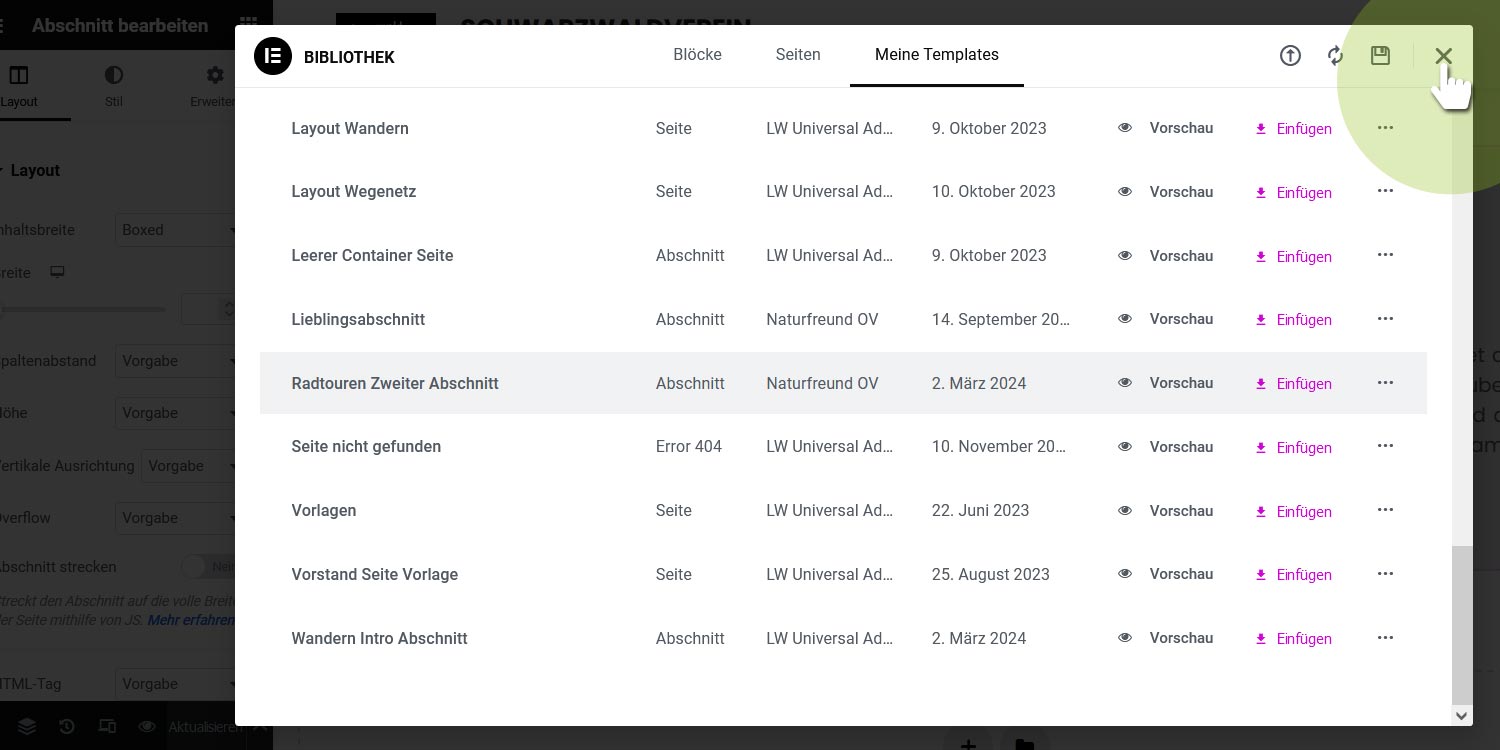Open the Höhe dropdown
Viewport: 1500px width, 750px height.
click(x=176, y=413)
